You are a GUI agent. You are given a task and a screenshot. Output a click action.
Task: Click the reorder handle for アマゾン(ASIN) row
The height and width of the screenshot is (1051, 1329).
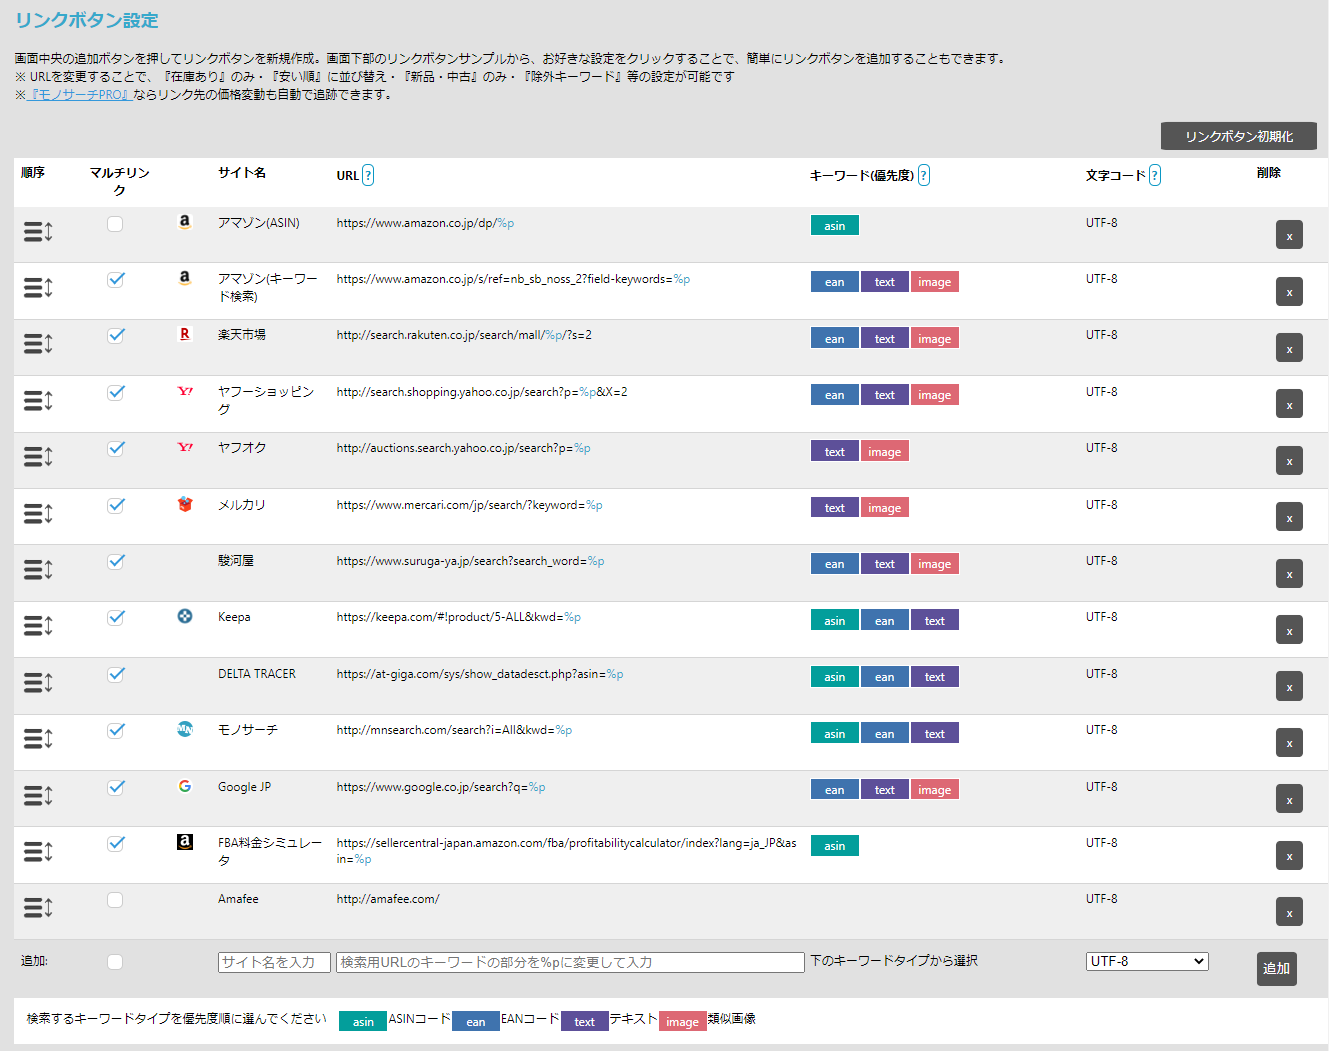click(38, 232)
